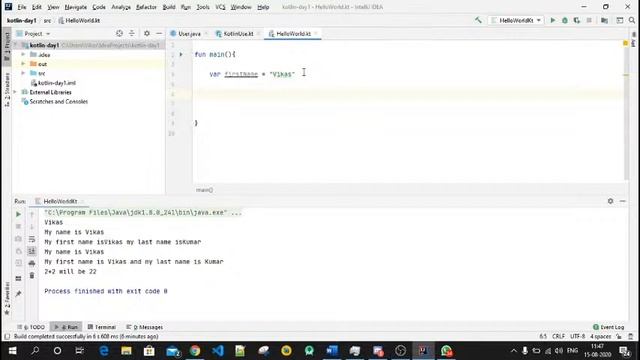The height and width of the screenshot is (360, 640).
Task: Expand the .idea folder
Action: 23,54
